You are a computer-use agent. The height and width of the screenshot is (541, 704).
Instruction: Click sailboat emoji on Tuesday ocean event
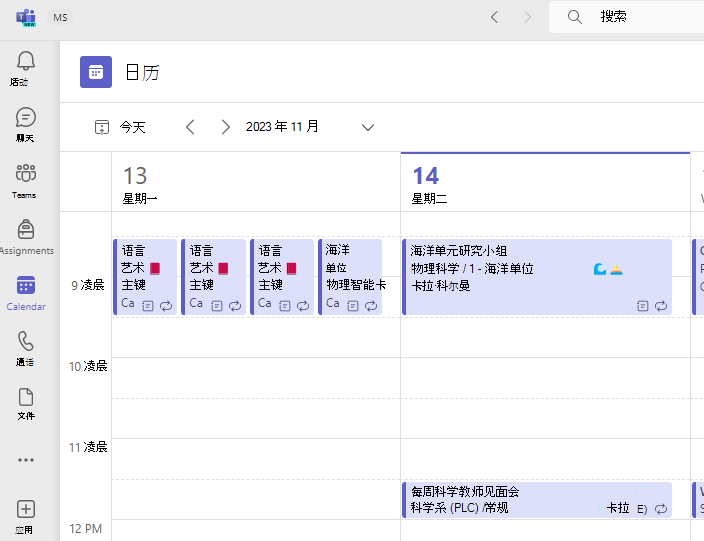point(616,269)
